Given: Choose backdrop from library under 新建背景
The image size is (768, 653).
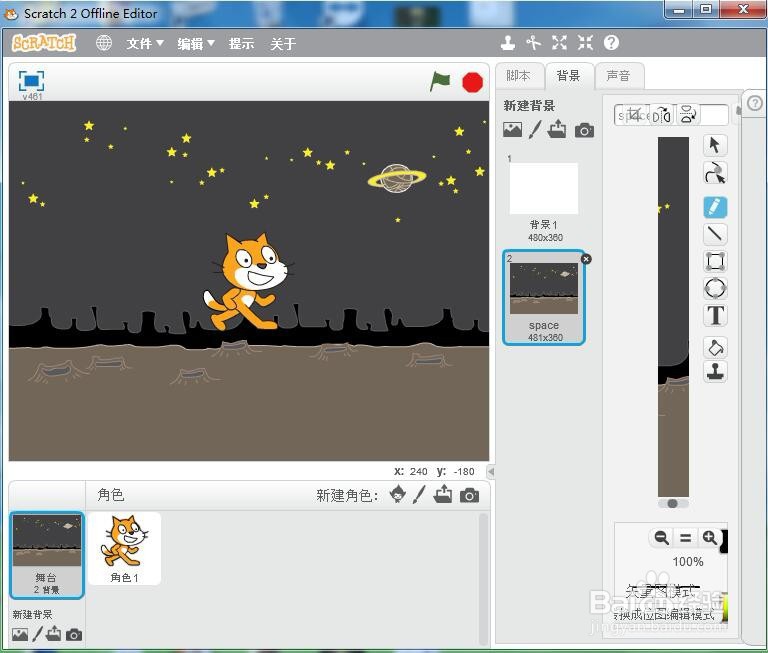Looking at the screenshot, I should point(512,130).
